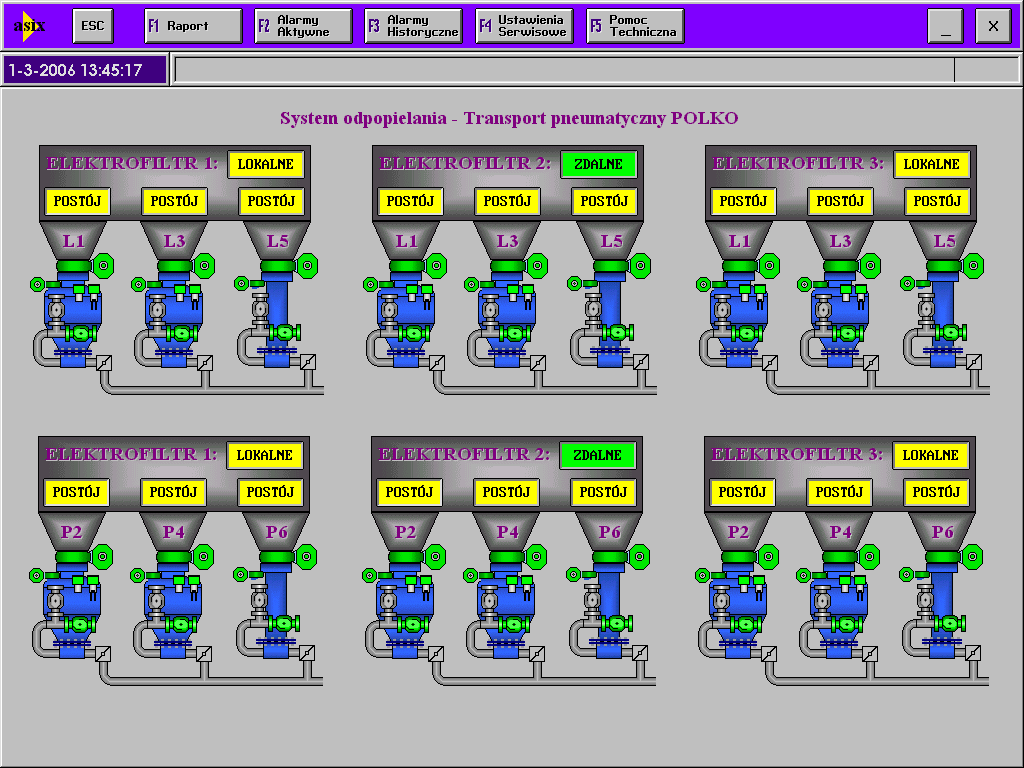Click POSTÓJ status above L5 in Elektrofiltr 2
Image resolution: width=1024 pixels, height=768 pixels.
[604, 201]
